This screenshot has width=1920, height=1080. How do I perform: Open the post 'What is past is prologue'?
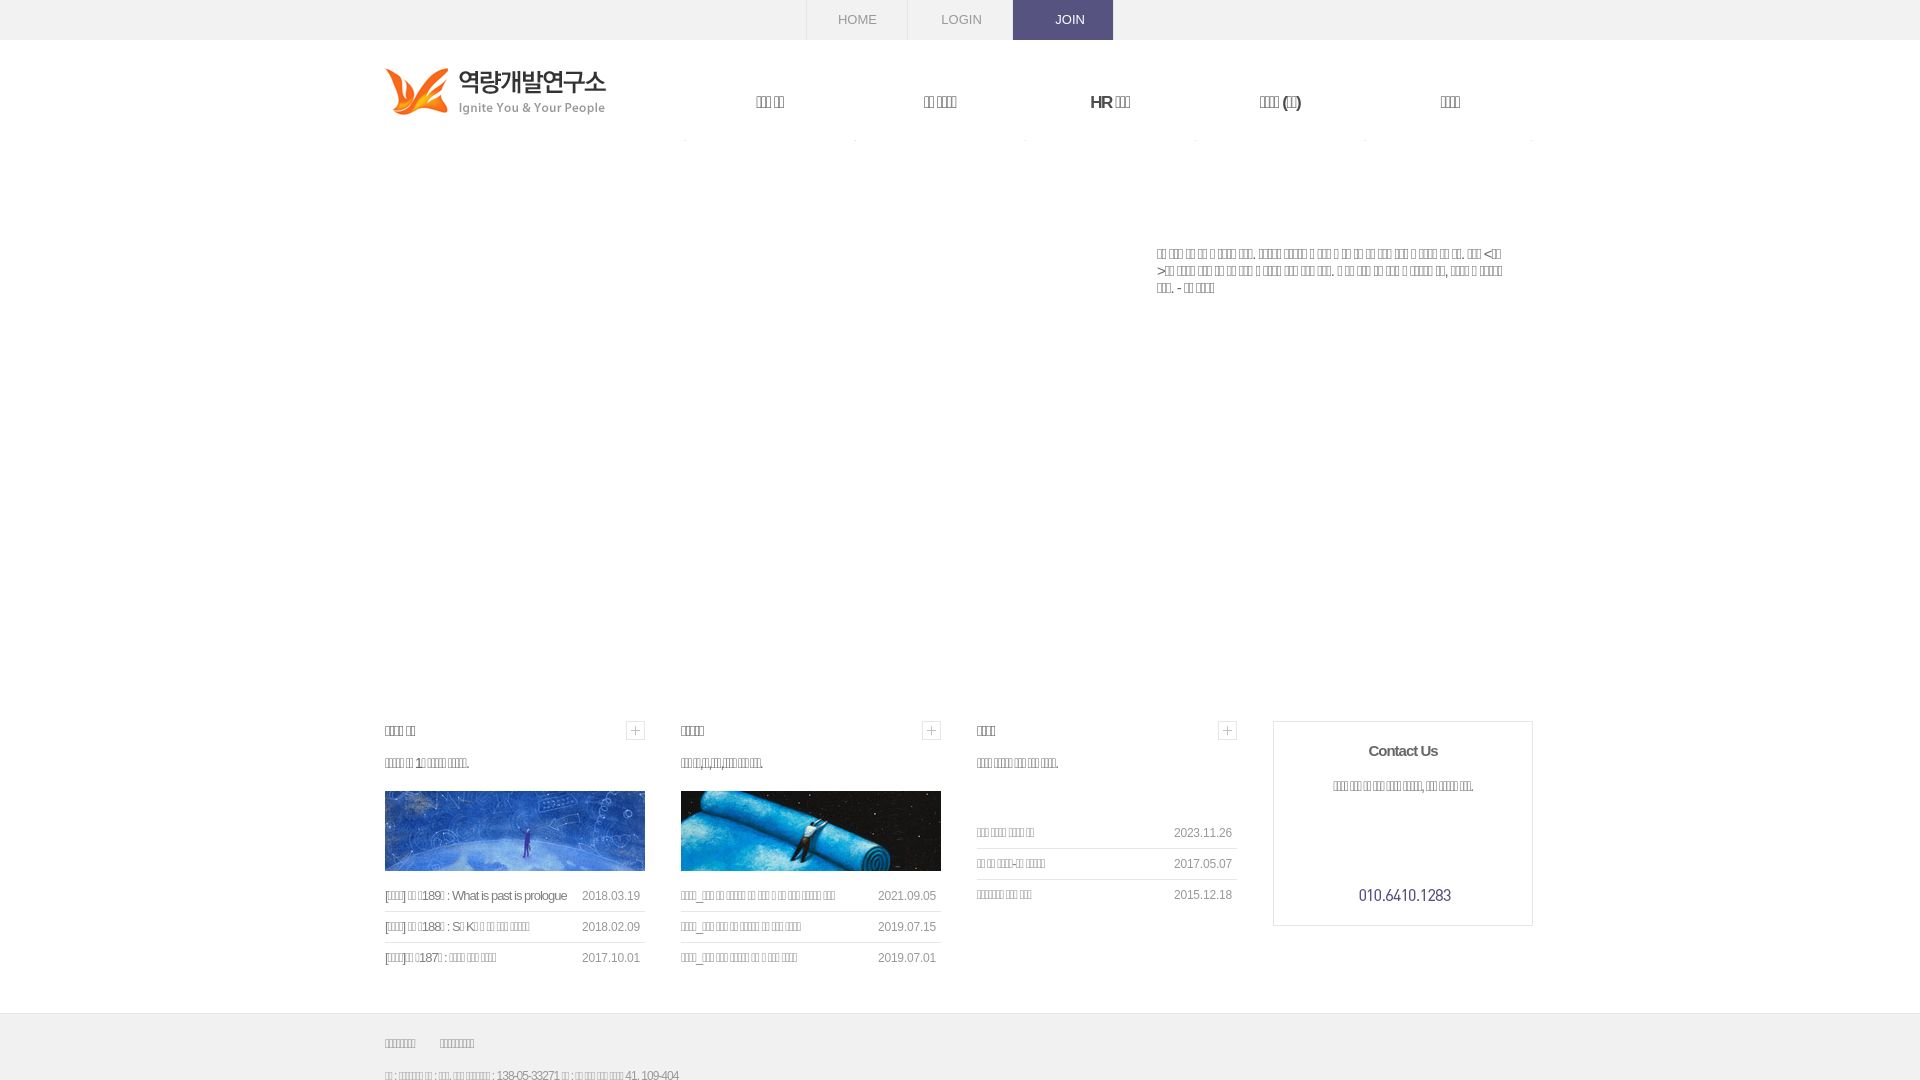tap(476, 896)
